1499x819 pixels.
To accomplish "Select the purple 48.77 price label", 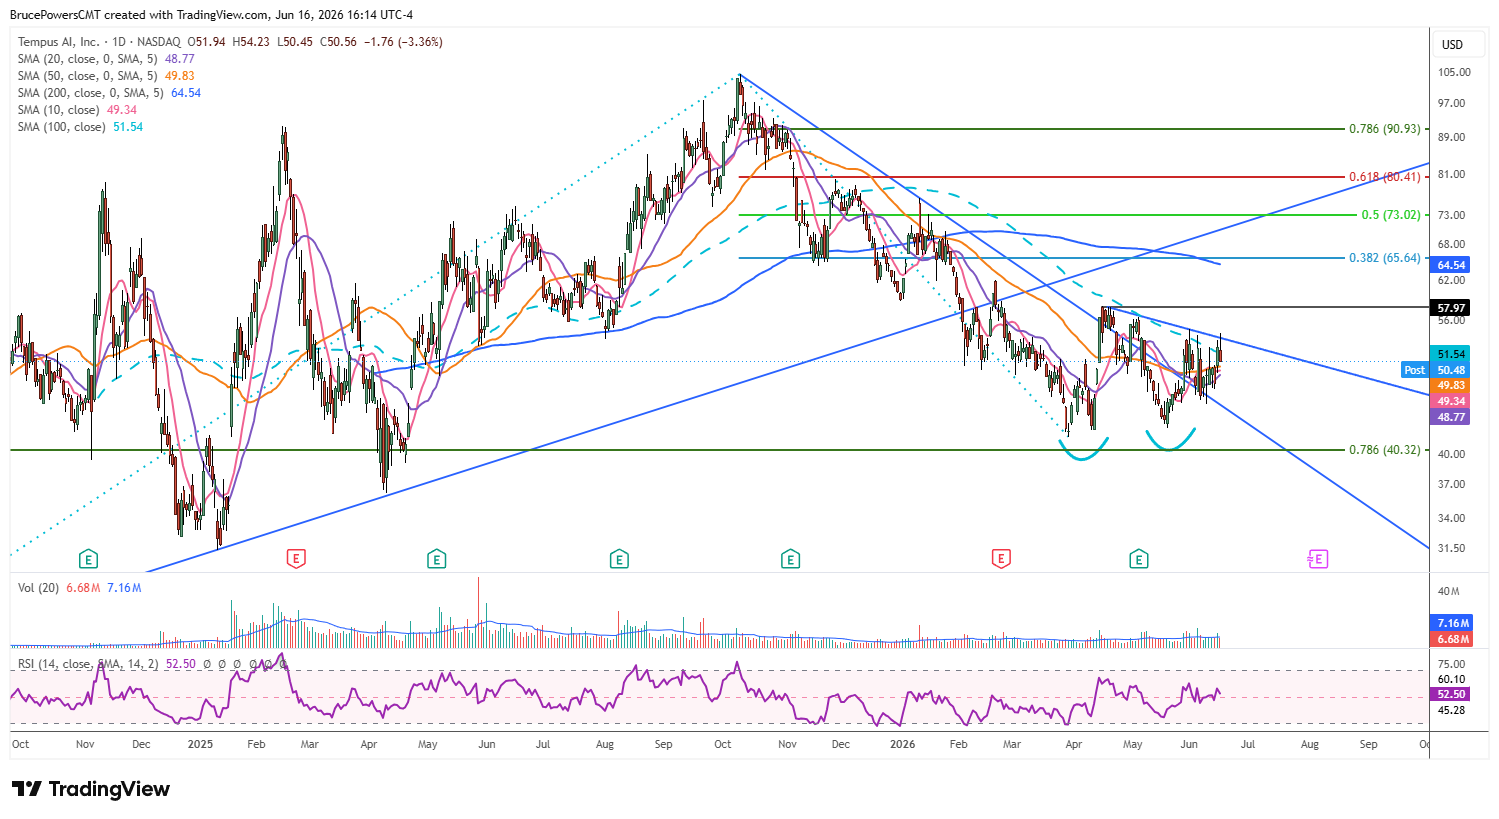I will (x=1451, y=417).
